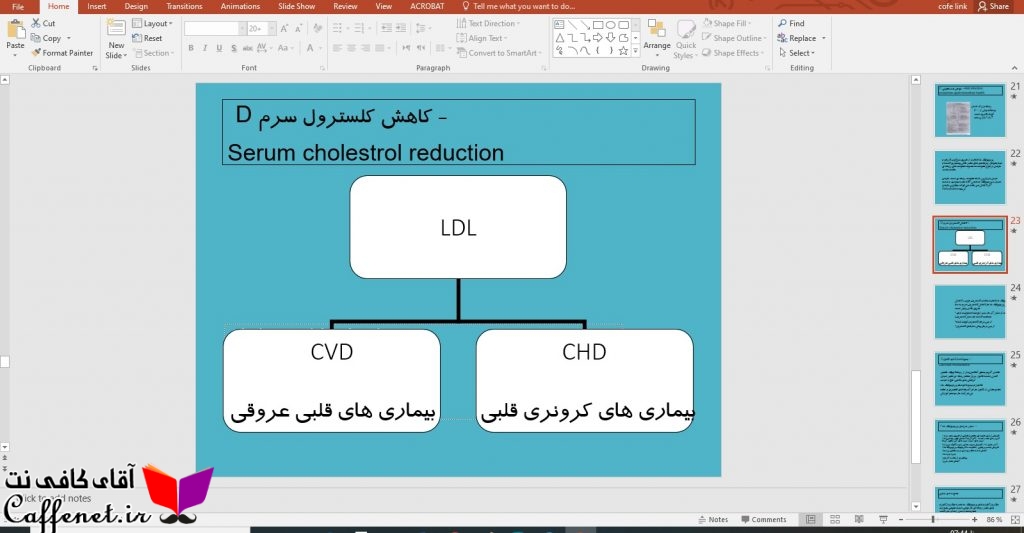Open Align Text dropdown
The height and width of the screenshot is (533, 1024).
[482, 39]
